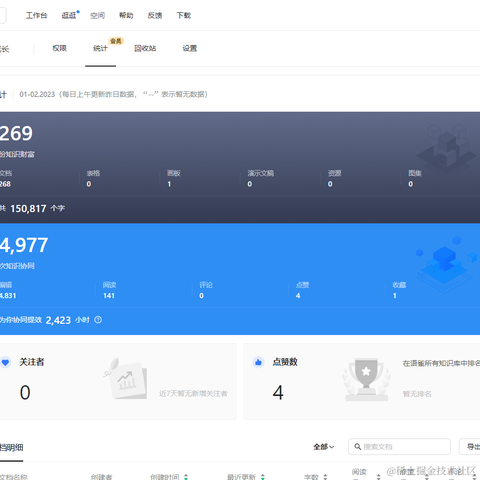Click the 评论 statistic label

[x=206, y=285]
